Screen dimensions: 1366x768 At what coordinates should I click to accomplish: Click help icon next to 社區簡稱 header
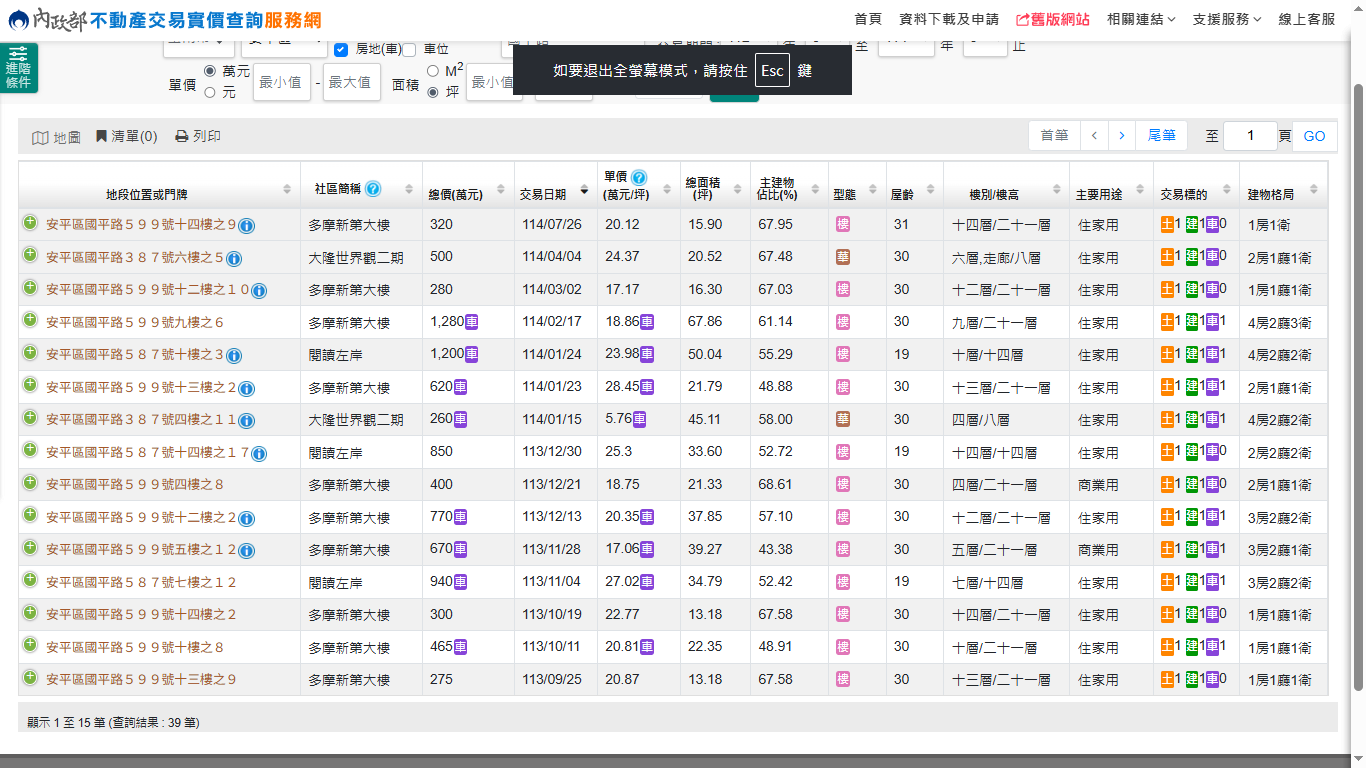click(373, 188)
